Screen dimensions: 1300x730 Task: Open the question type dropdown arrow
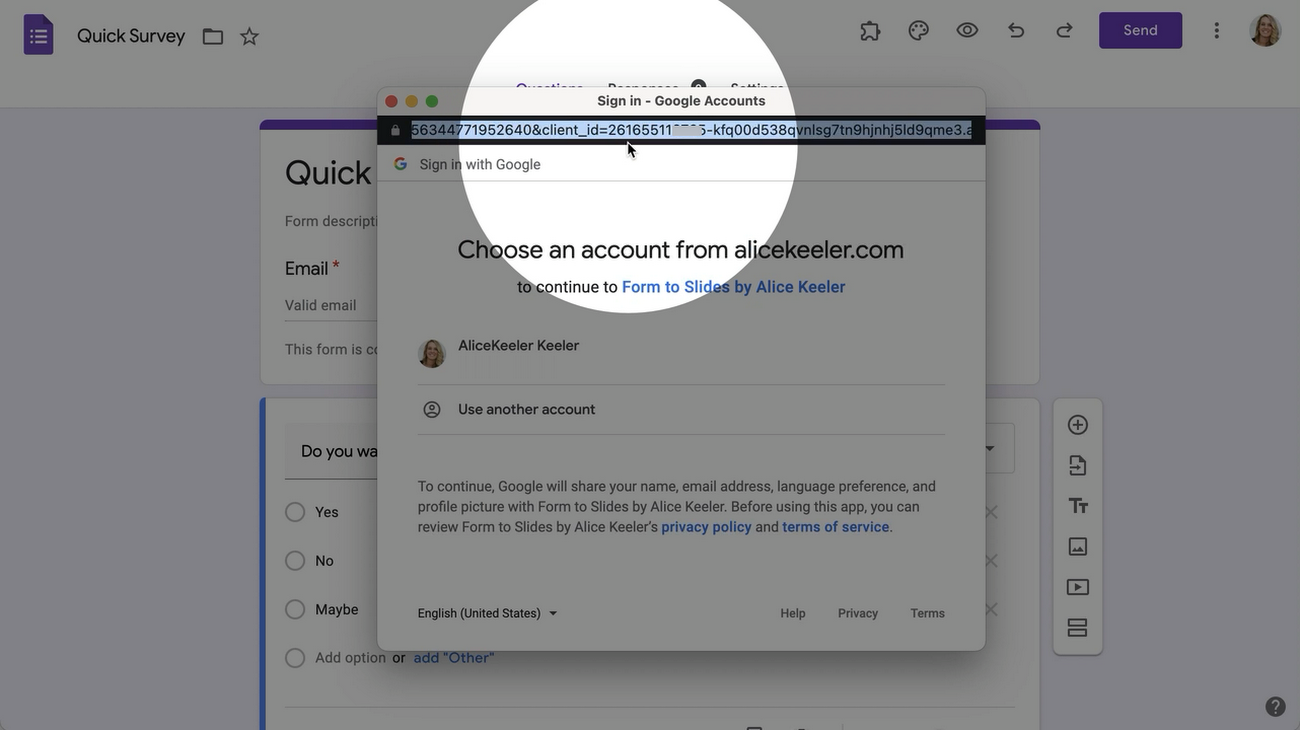[x=989, y=449]
